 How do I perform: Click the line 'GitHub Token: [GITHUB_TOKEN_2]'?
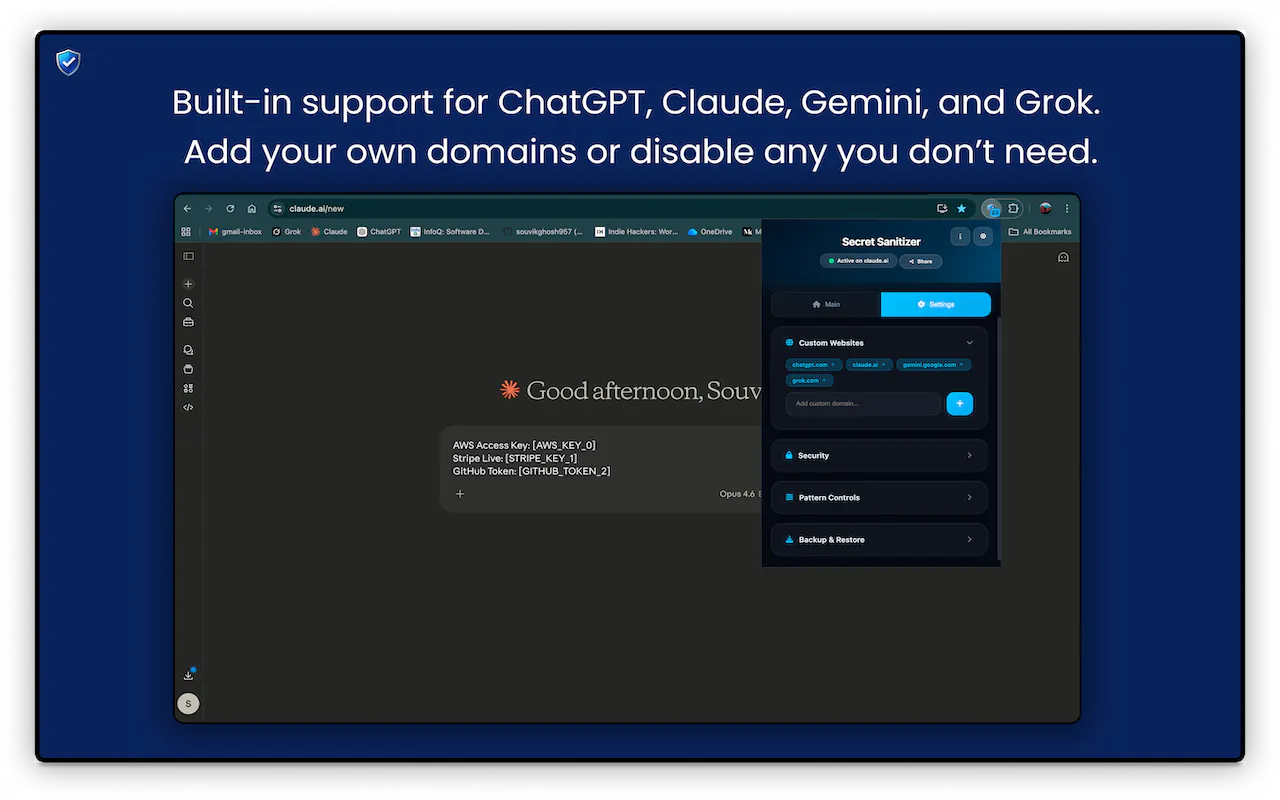tap(531, 471)
